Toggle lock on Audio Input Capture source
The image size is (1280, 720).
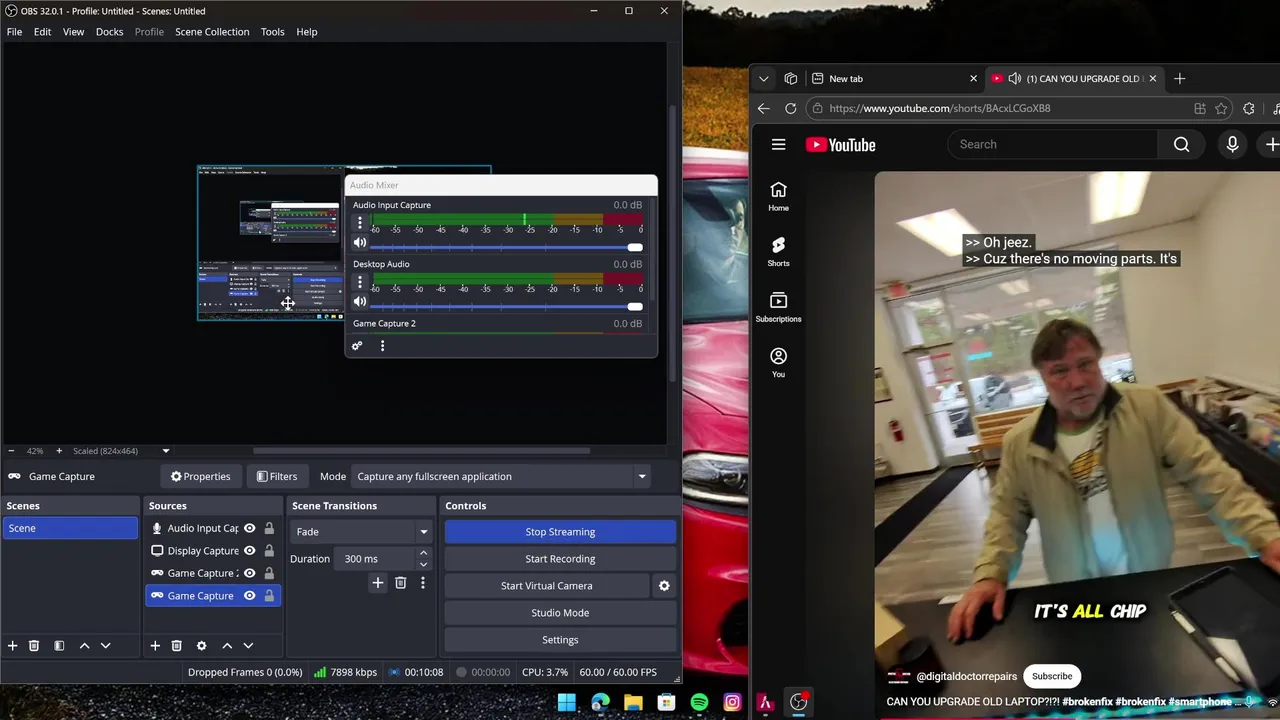(269, 528)
